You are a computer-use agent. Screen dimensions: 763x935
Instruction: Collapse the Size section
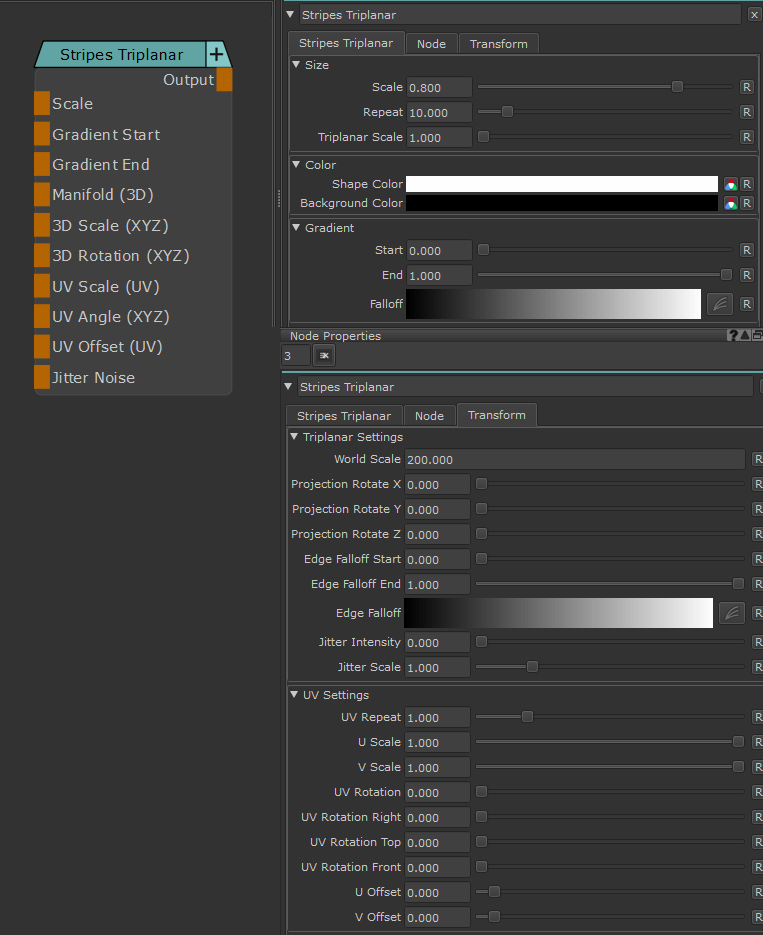tap(296, 65)
